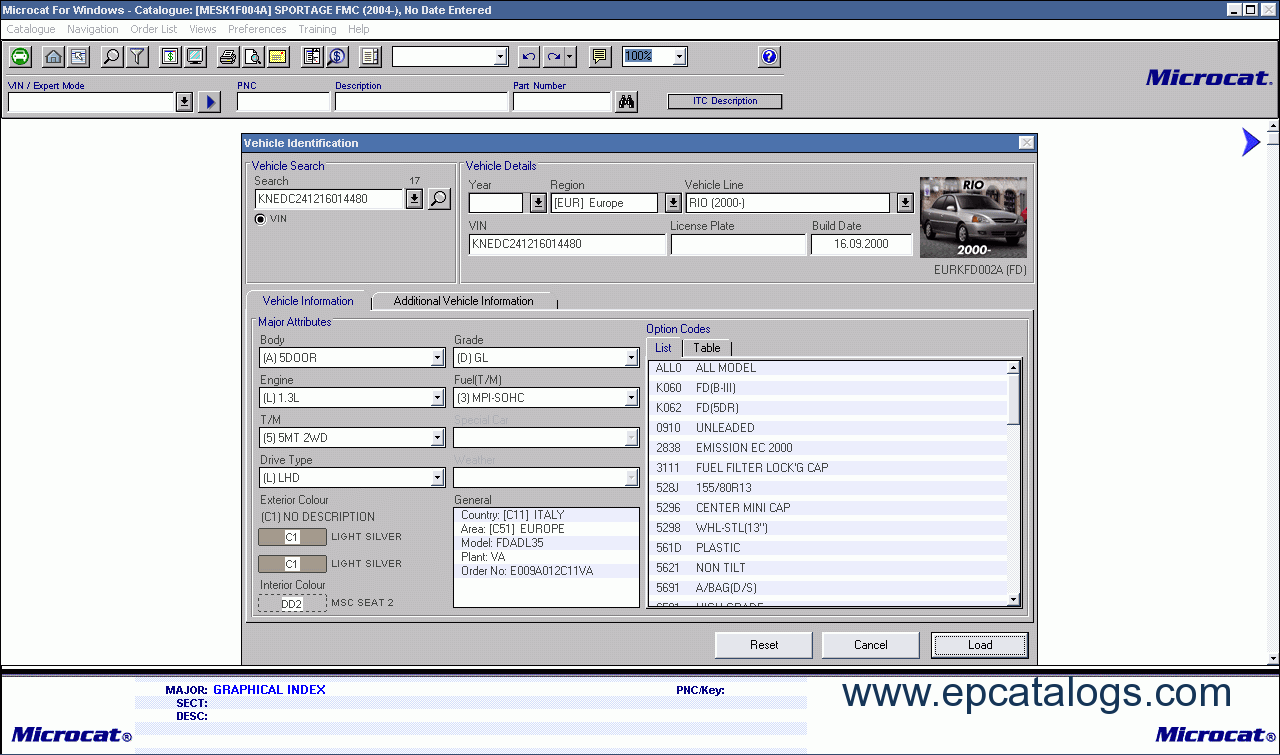This screenshot has width=1280, height=755.
Task: Expand the Grade GL dropdown
Action: point(631,358)
